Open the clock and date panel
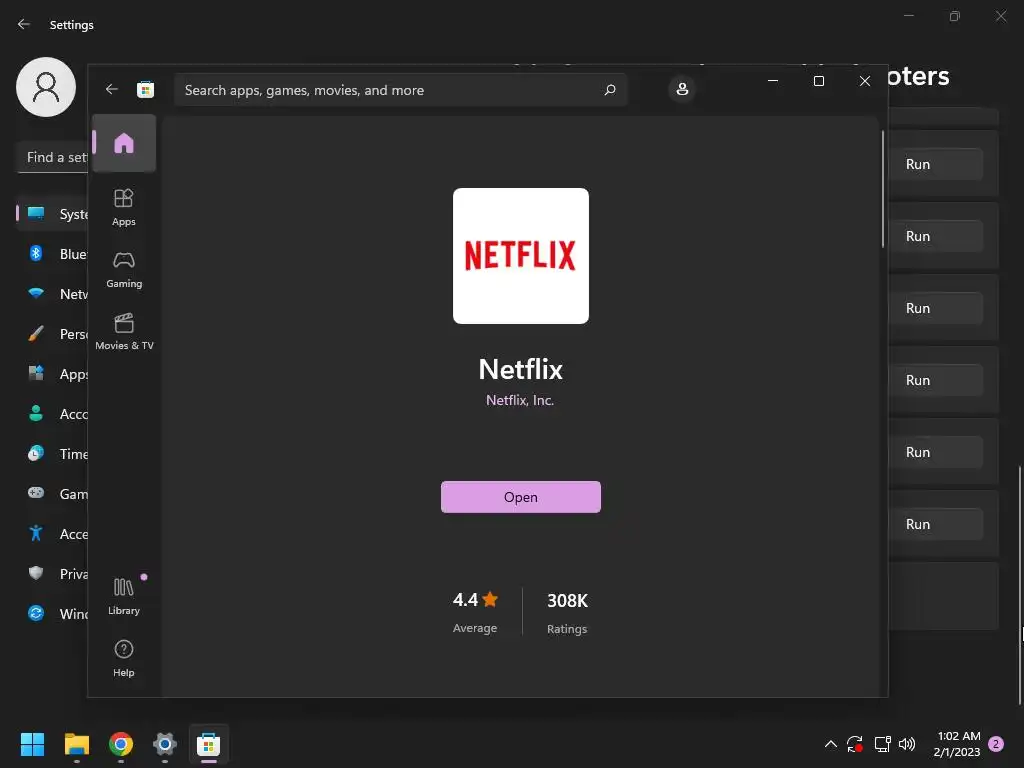1024x768 pixels. point(957,744)
